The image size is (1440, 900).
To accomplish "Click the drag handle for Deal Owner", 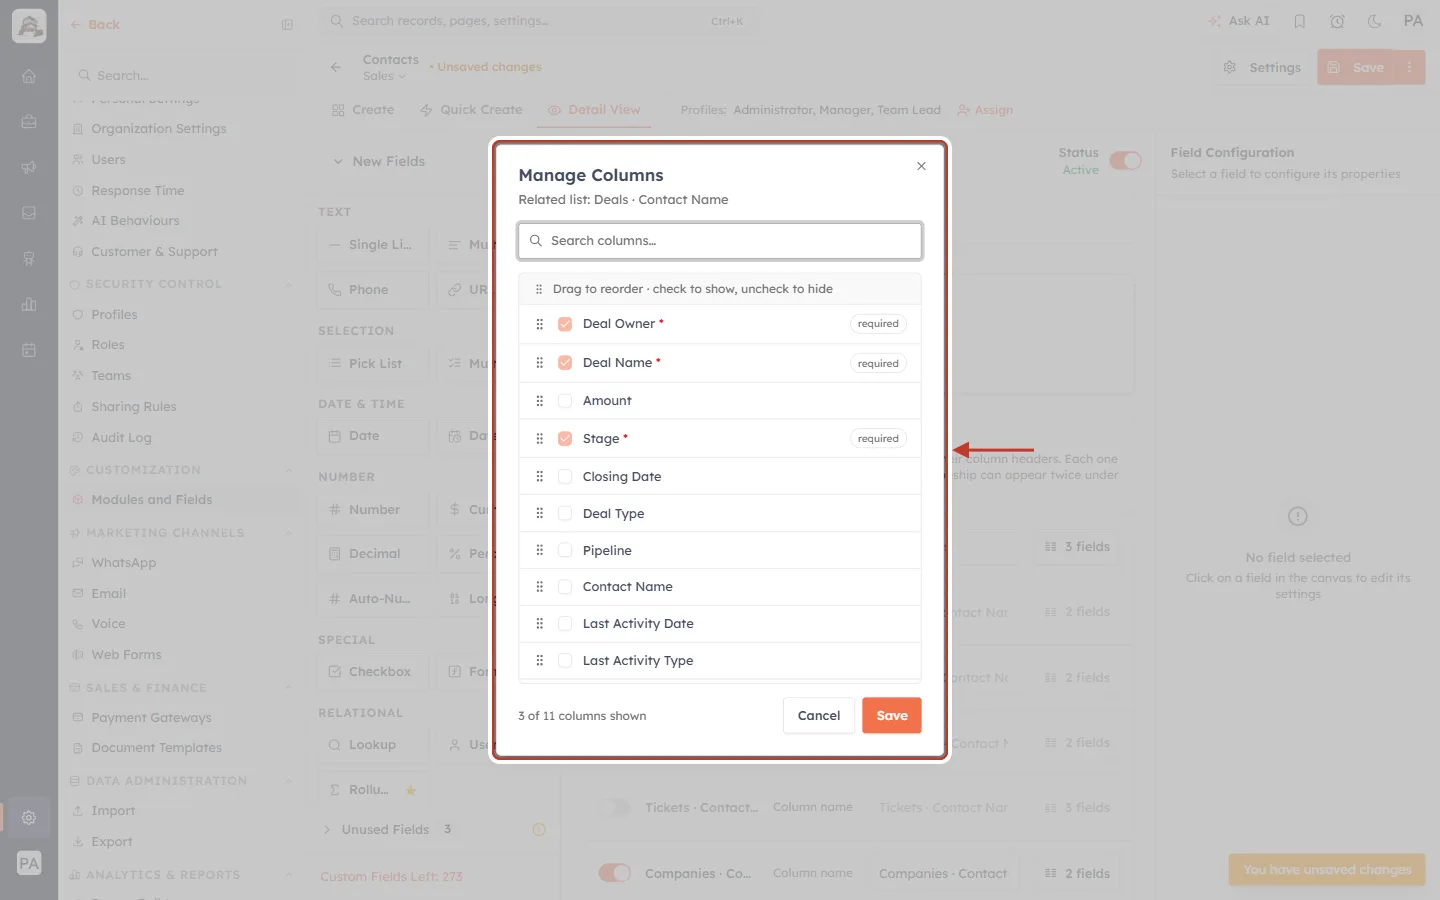I will point(539,324).
